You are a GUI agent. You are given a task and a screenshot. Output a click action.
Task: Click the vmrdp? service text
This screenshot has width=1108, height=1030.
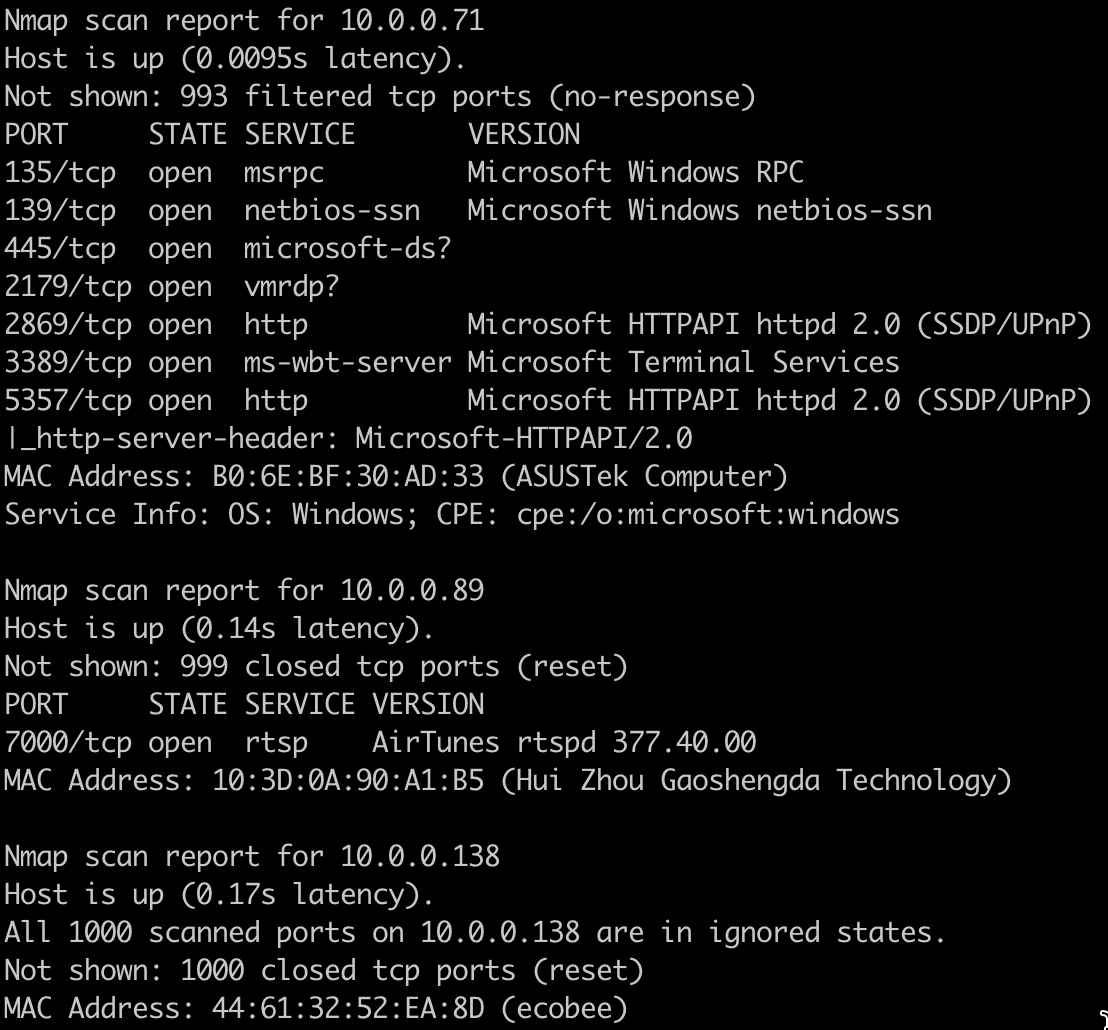(291, 287)
